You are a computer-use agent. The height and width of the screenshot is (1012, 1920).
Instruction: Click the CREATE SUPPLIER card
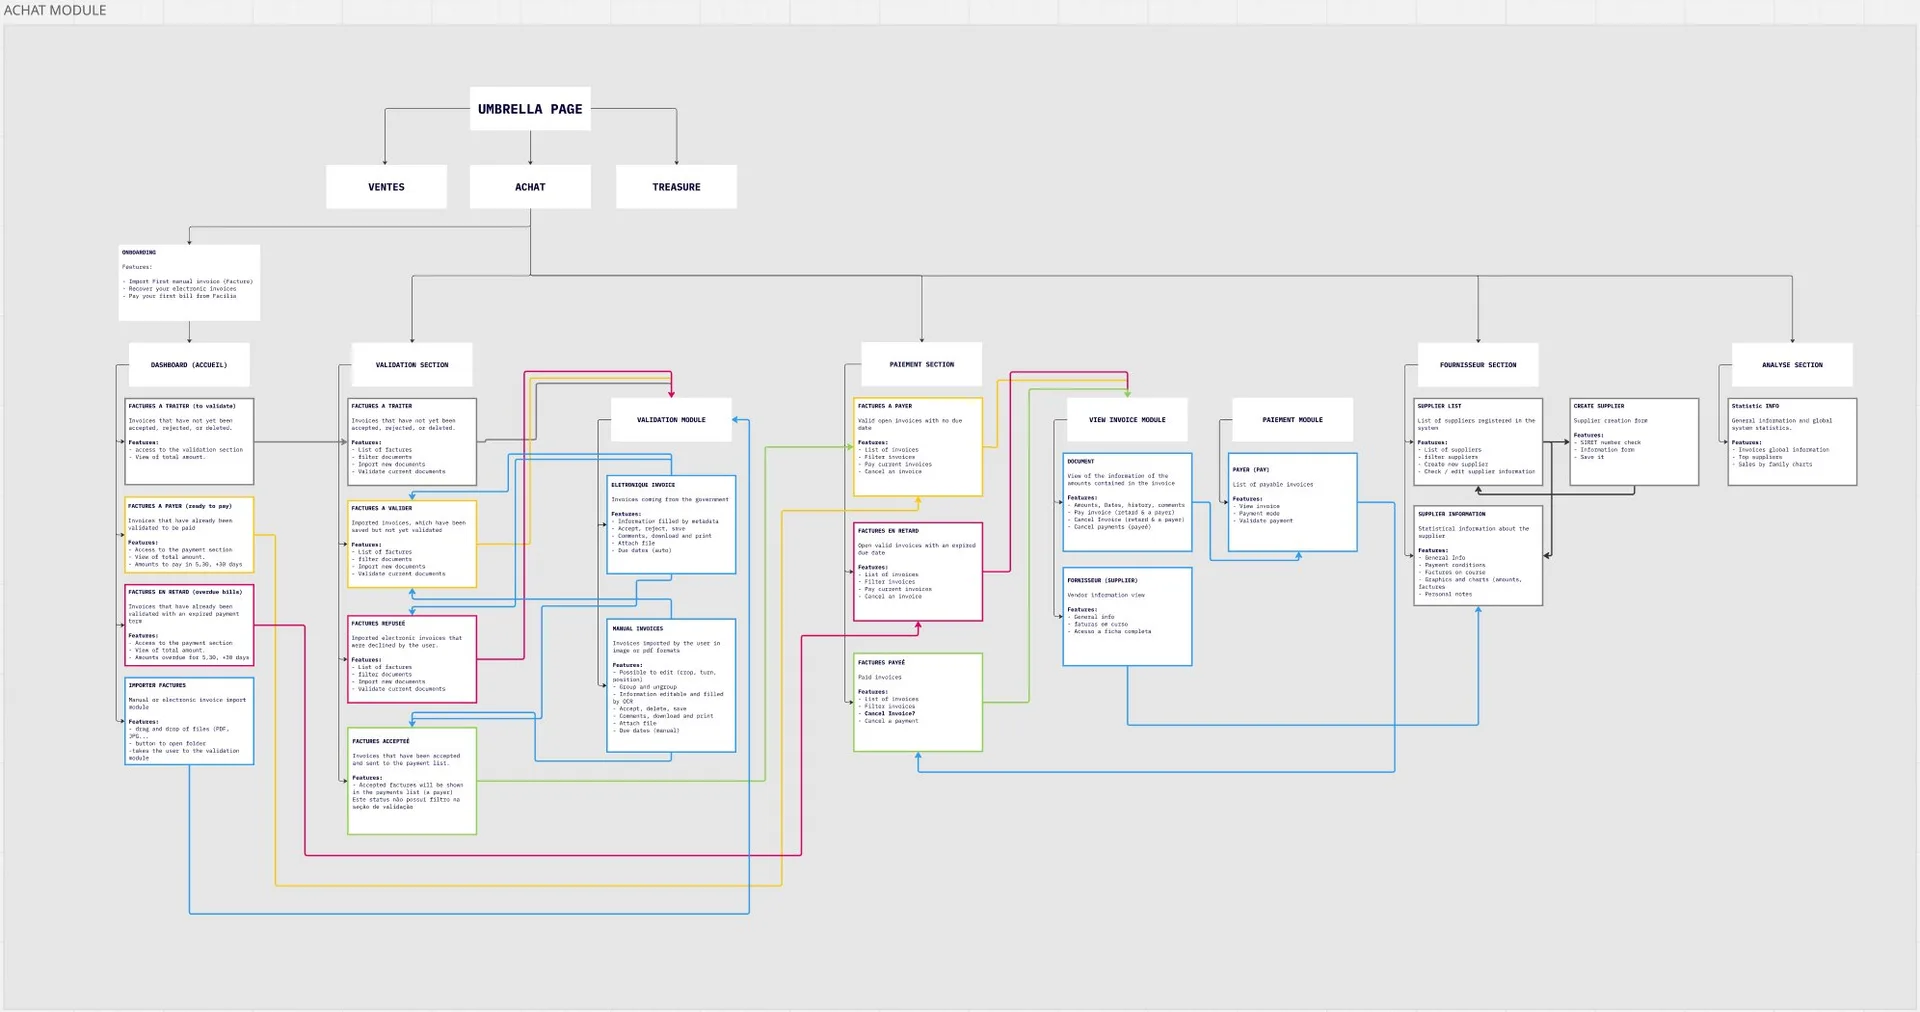point(1634,442)
